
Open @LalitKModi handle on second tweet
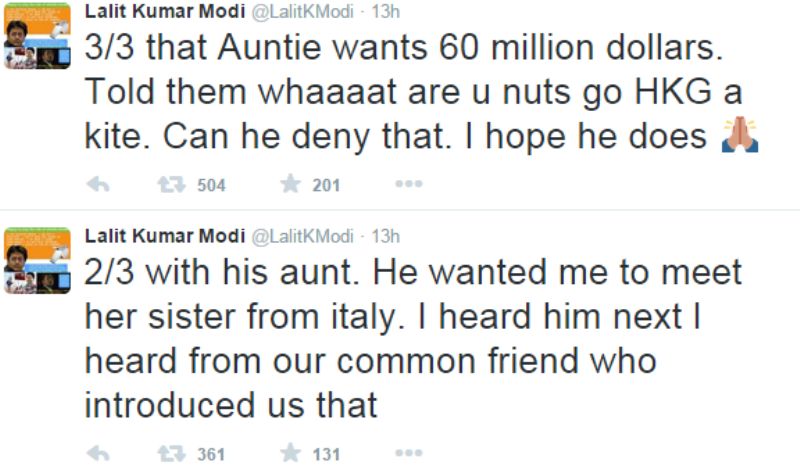(302, 236)
